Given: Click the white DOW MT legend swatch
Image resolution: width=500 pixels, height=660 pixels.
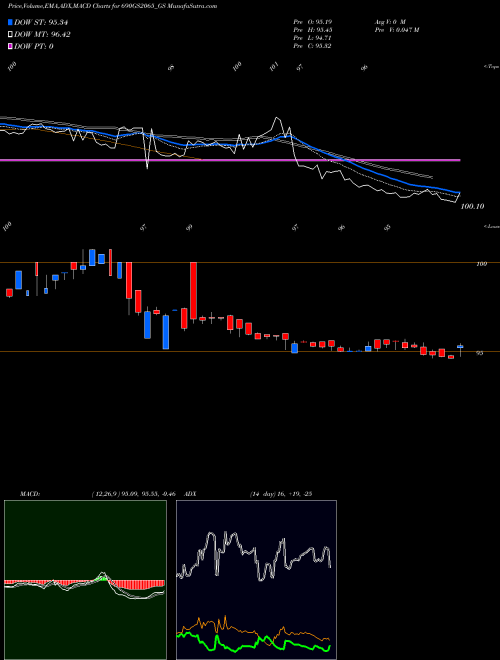Looking at the screenshot, I should (x=11, y=35).
